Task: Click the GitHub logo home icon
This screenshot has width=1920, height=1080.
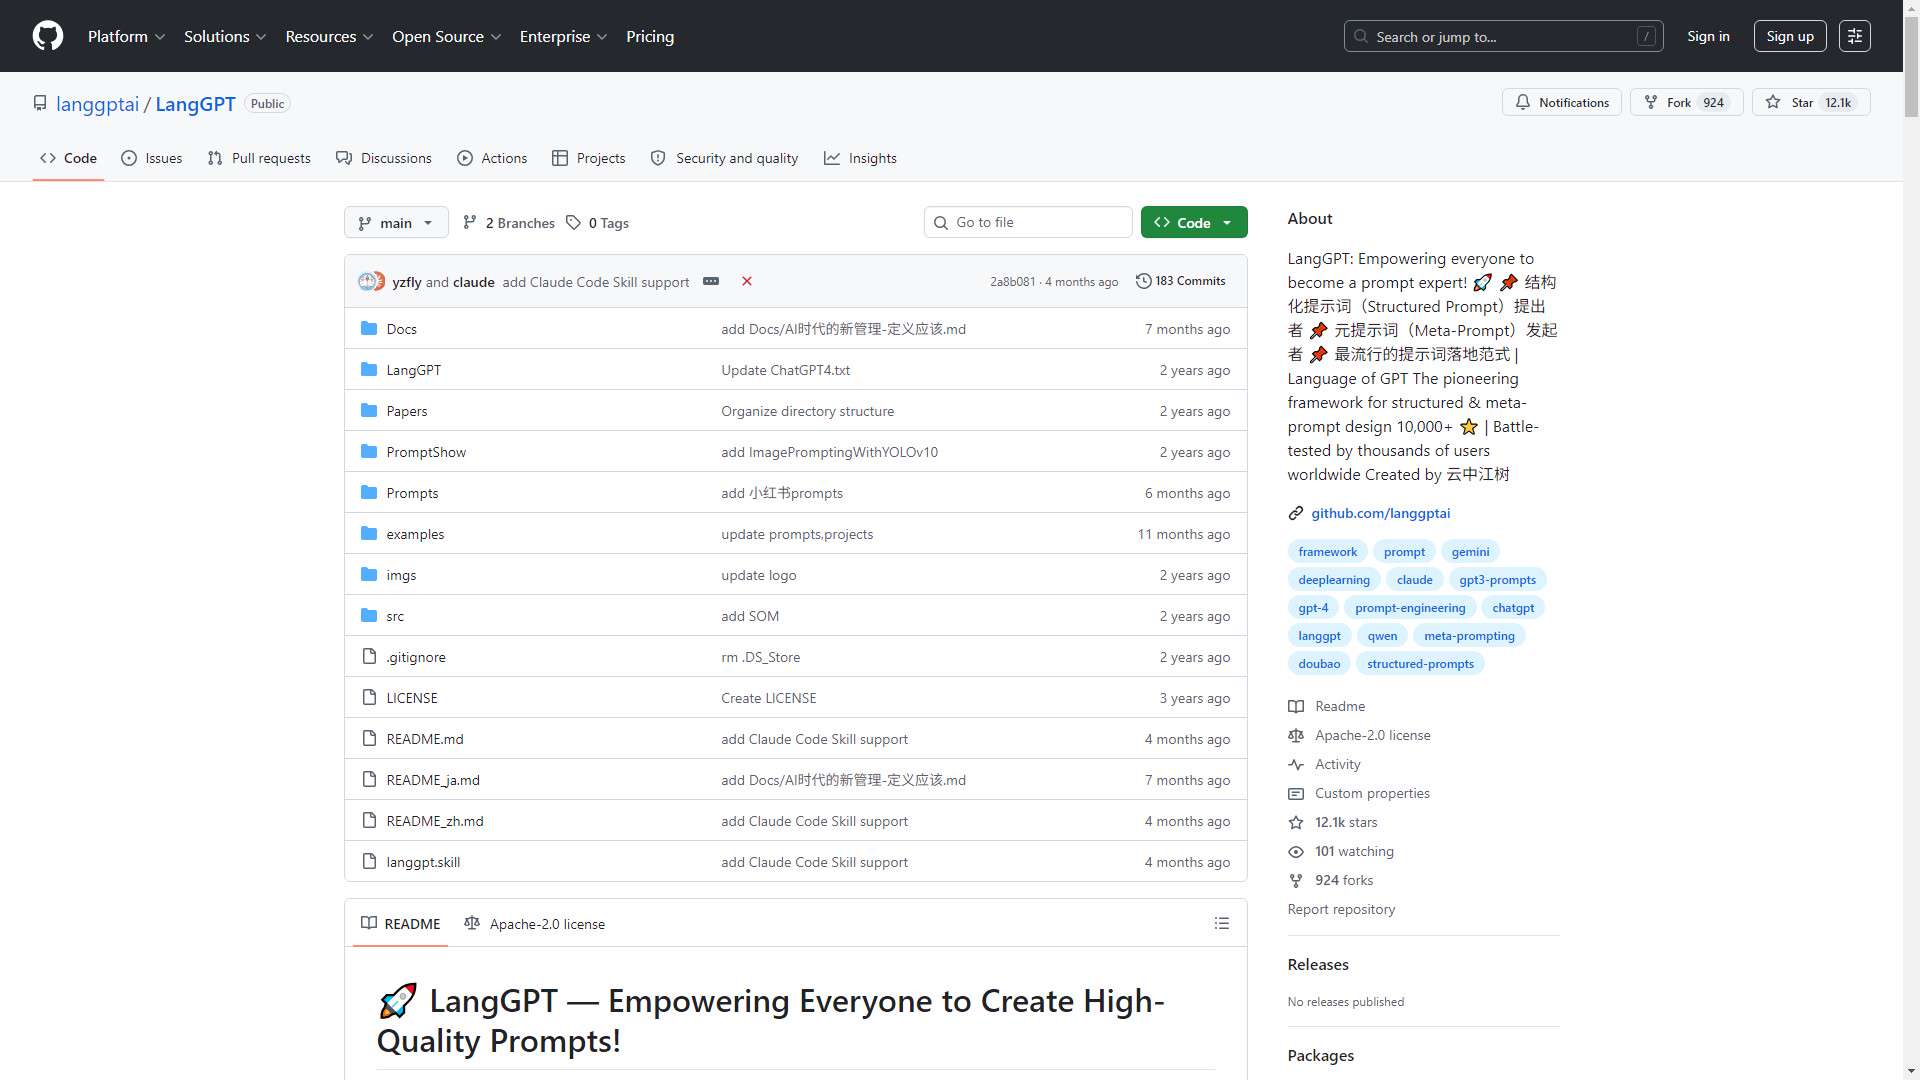Action: [x=48, y=36]
